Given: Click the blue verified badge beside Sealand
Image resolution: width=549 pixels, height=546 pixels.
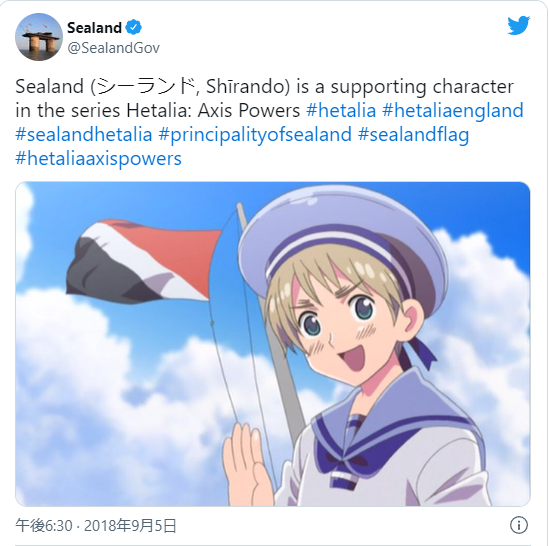Looking at the screenshot, I should (x=133, y=27).
